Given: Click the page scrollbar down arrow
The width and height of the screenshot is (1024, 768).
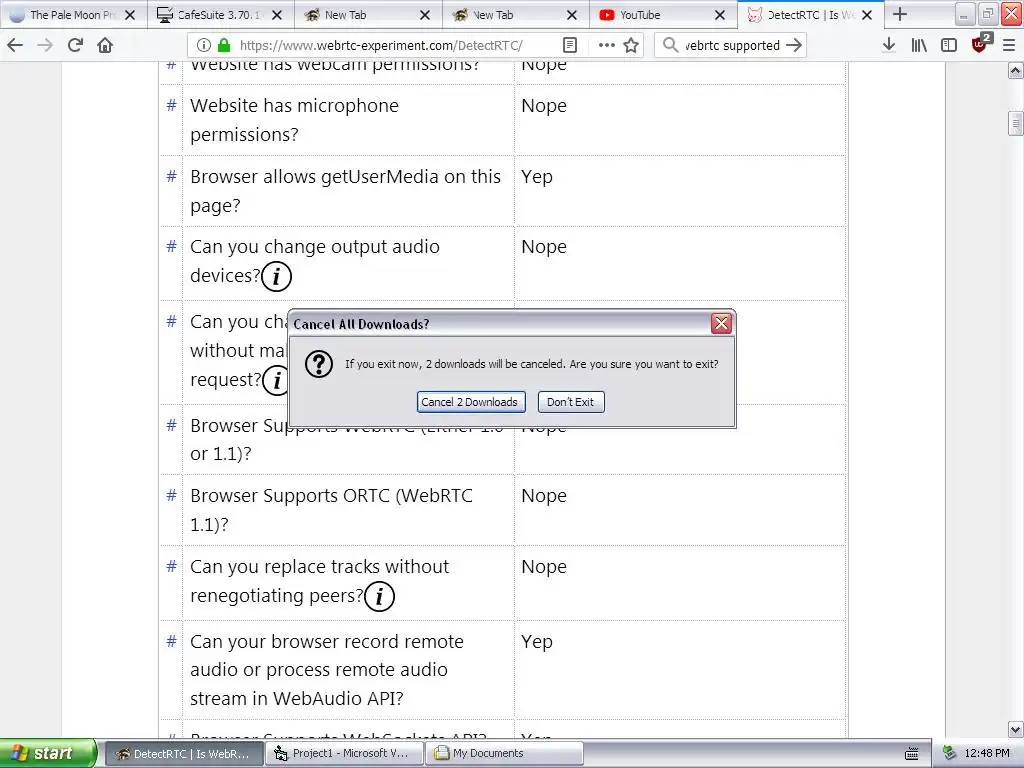Looking at the screenshot, I should point(1015,729).
